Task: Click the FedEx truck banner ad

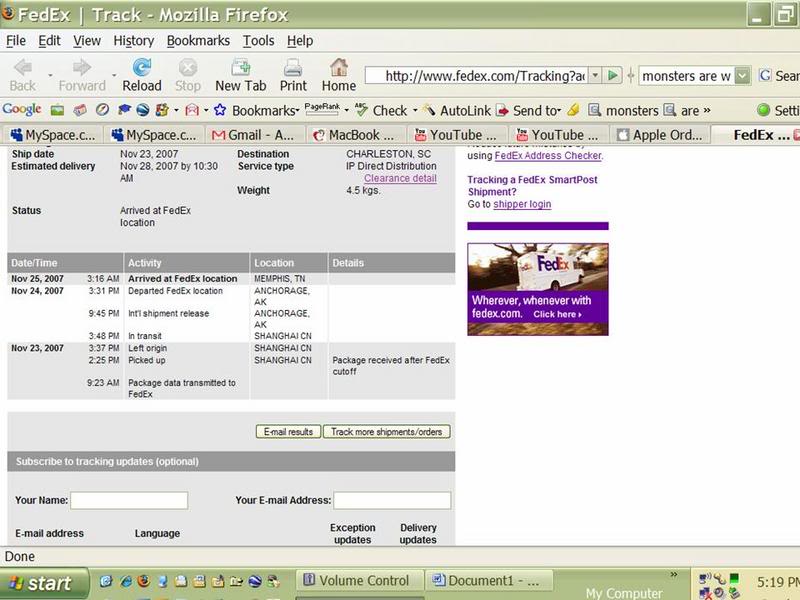Action: click(x=538, y=289)
